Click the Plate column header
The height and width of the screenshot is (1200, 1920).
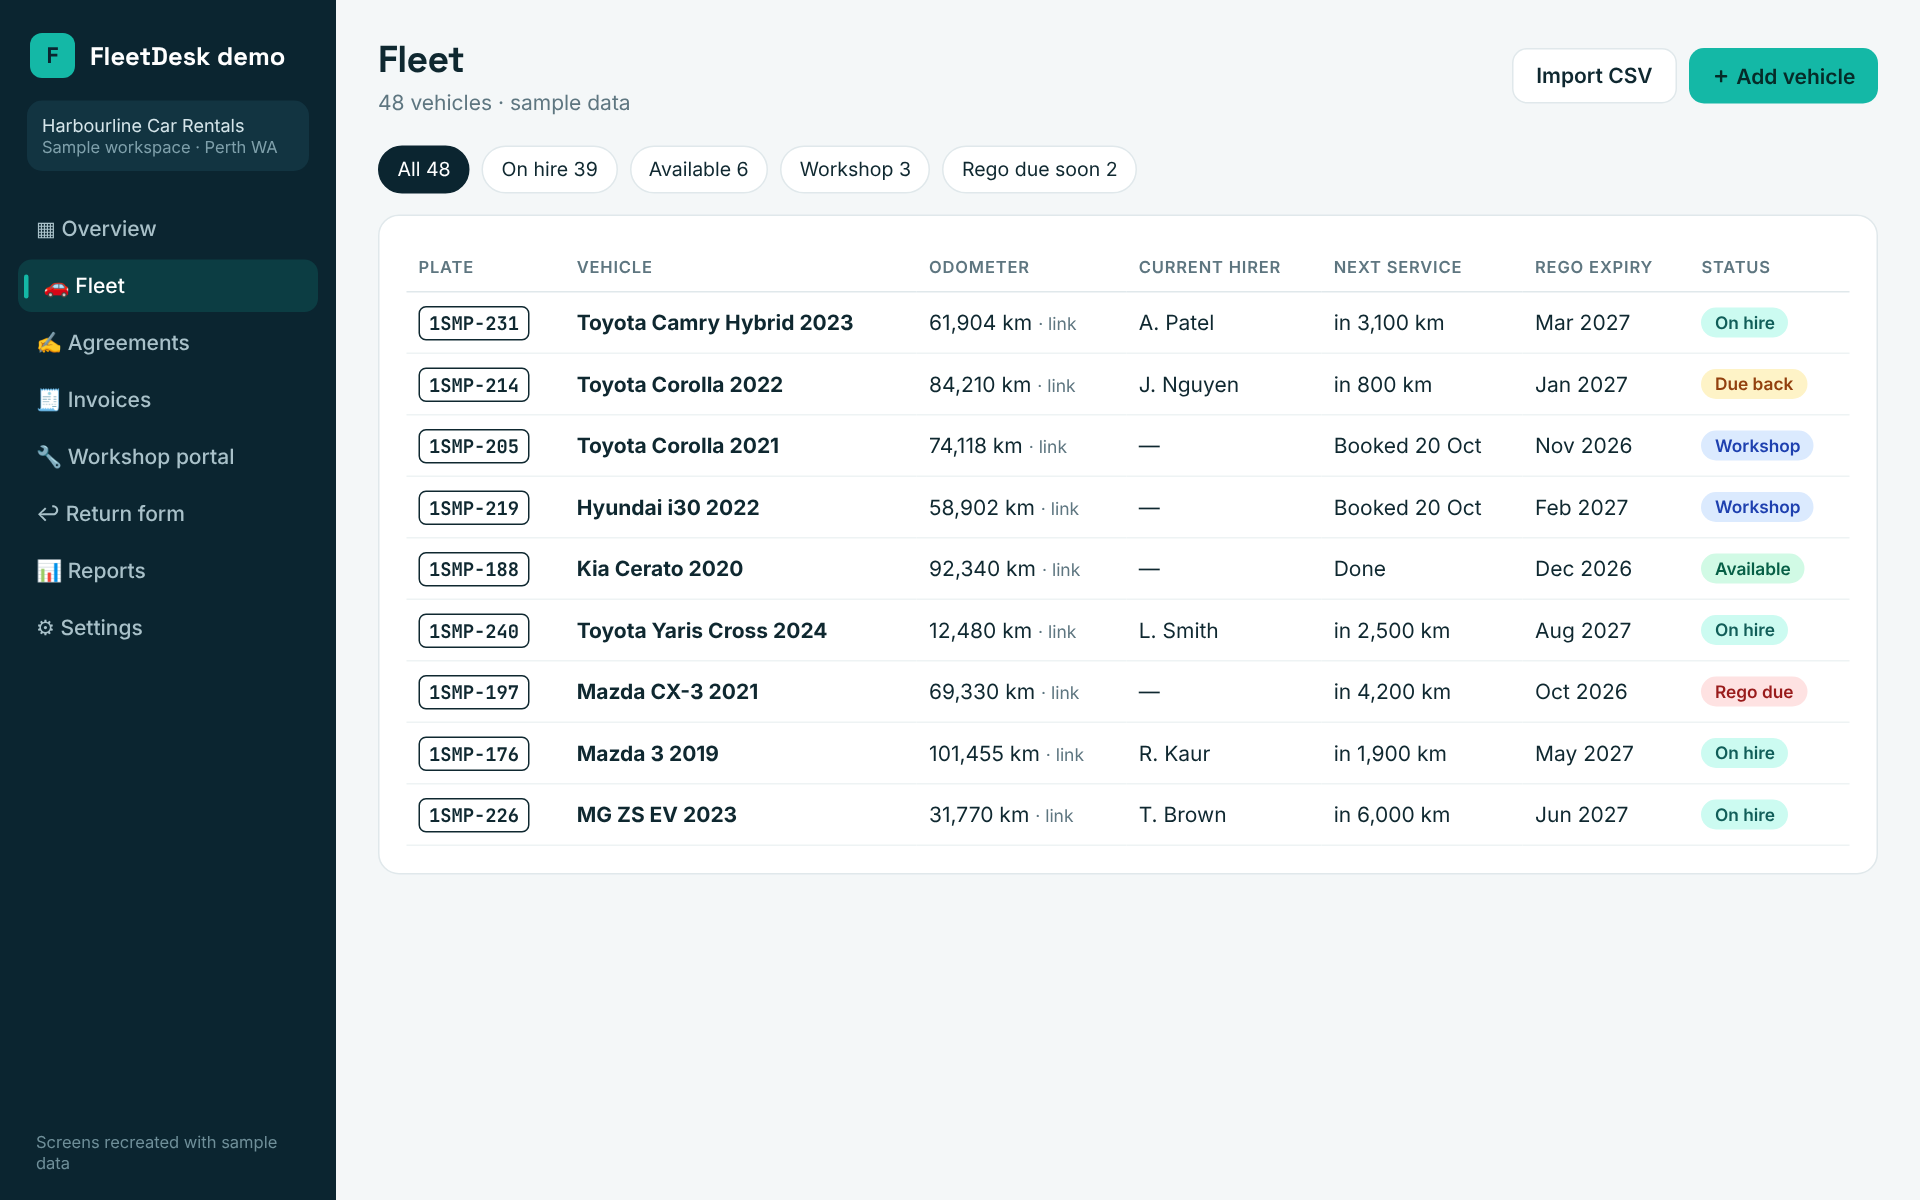[446, 267]
